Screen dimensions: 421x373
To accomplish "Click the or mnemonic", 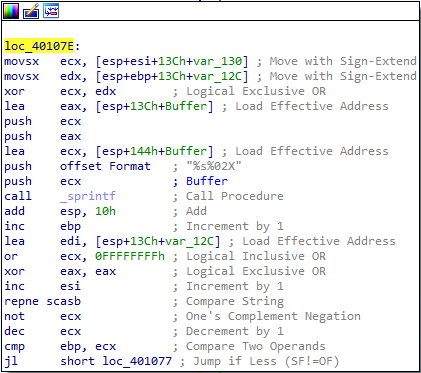I will 11,257.
